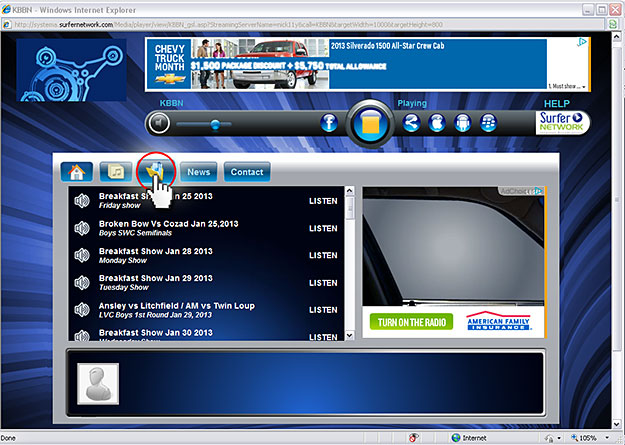Click speaker icon for Ansley vs Litchfield
This screenshot has height=445, width=625.
pos(82,309)
